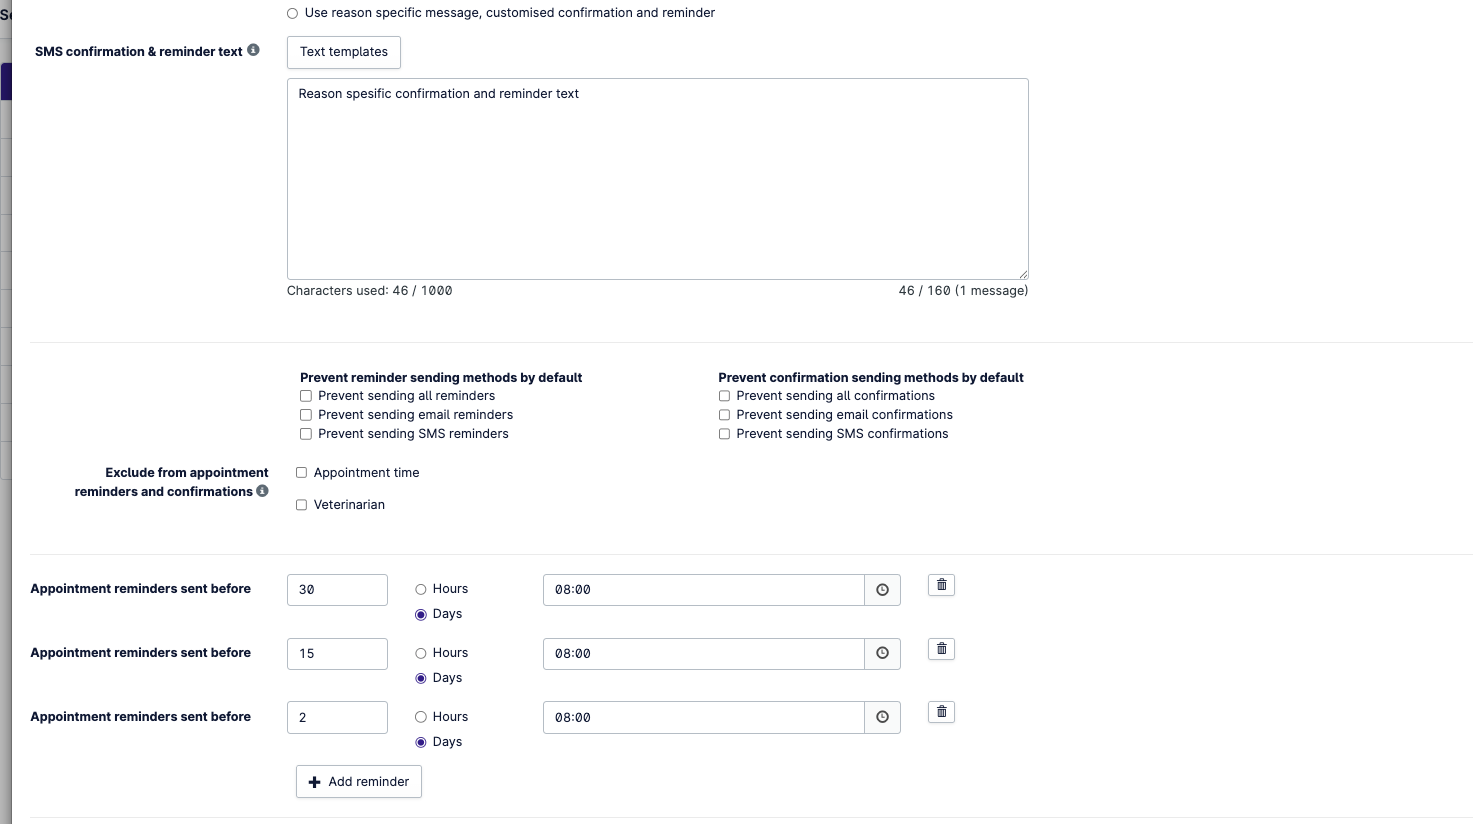Screen dimensions: 1473x824
Task: Click the Add reminder button
Action: coord(359,782)
